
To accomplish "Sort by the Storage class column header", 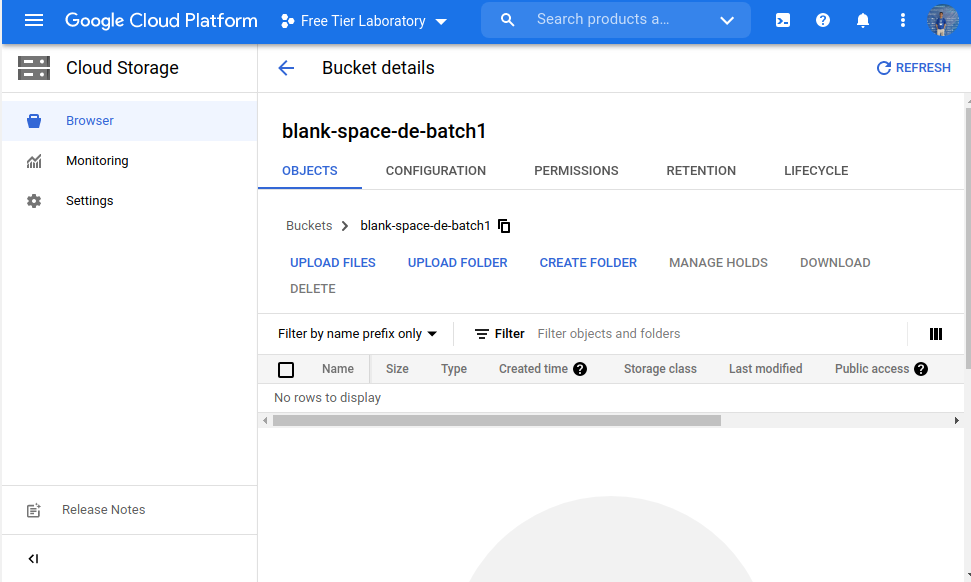I will (x=660, y=369).
